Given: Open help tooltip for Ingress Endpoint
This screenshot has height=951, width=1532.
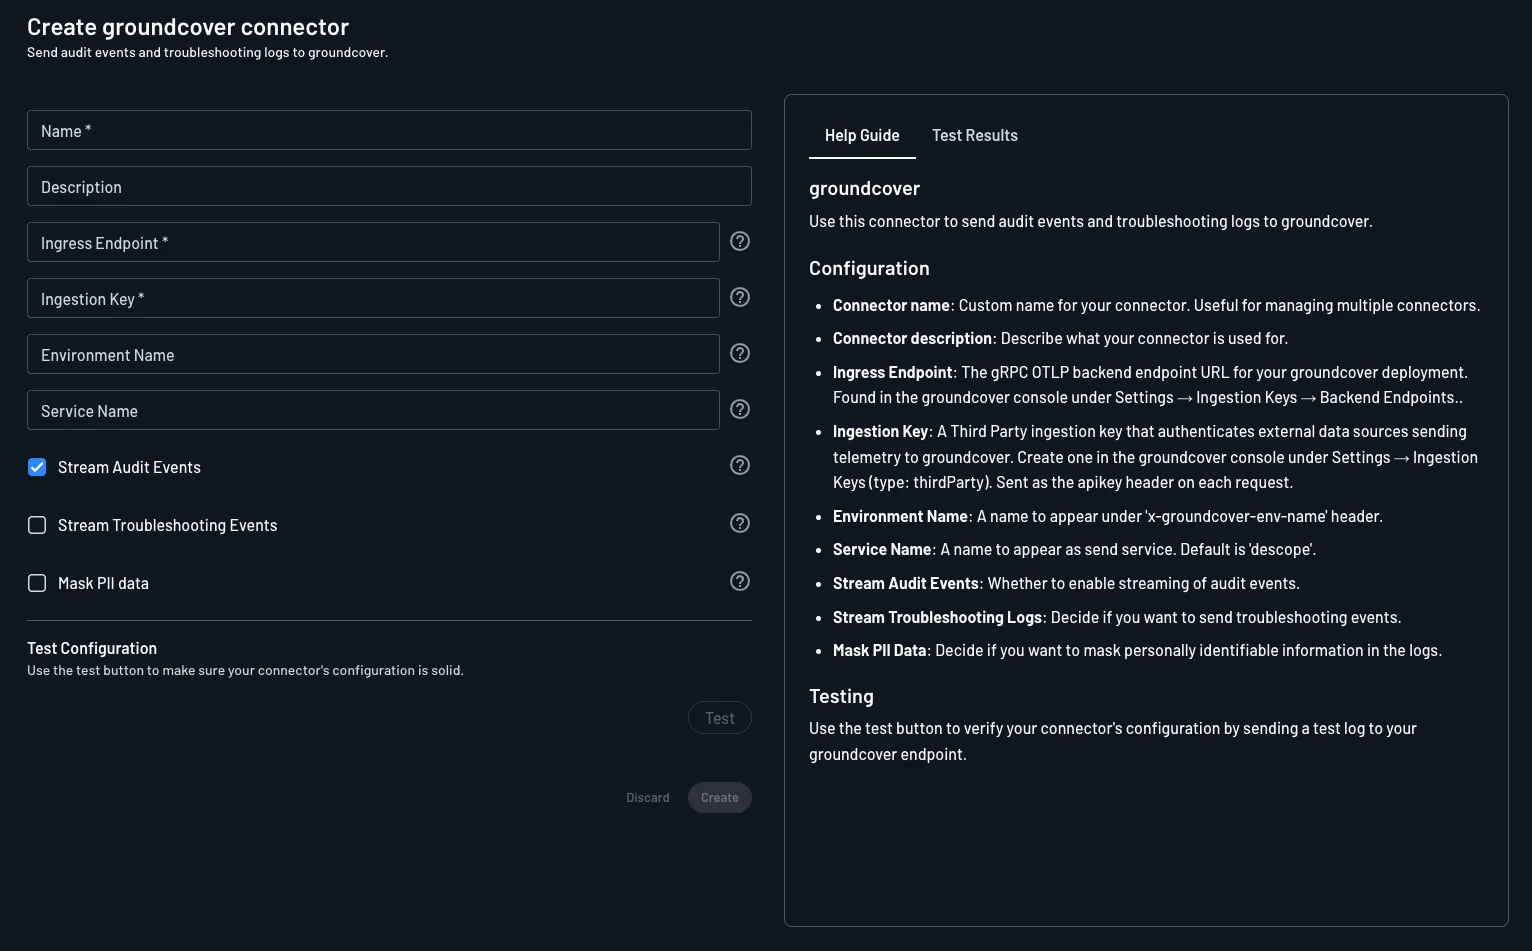Looking at the screenshot, I should click(740, 241).
